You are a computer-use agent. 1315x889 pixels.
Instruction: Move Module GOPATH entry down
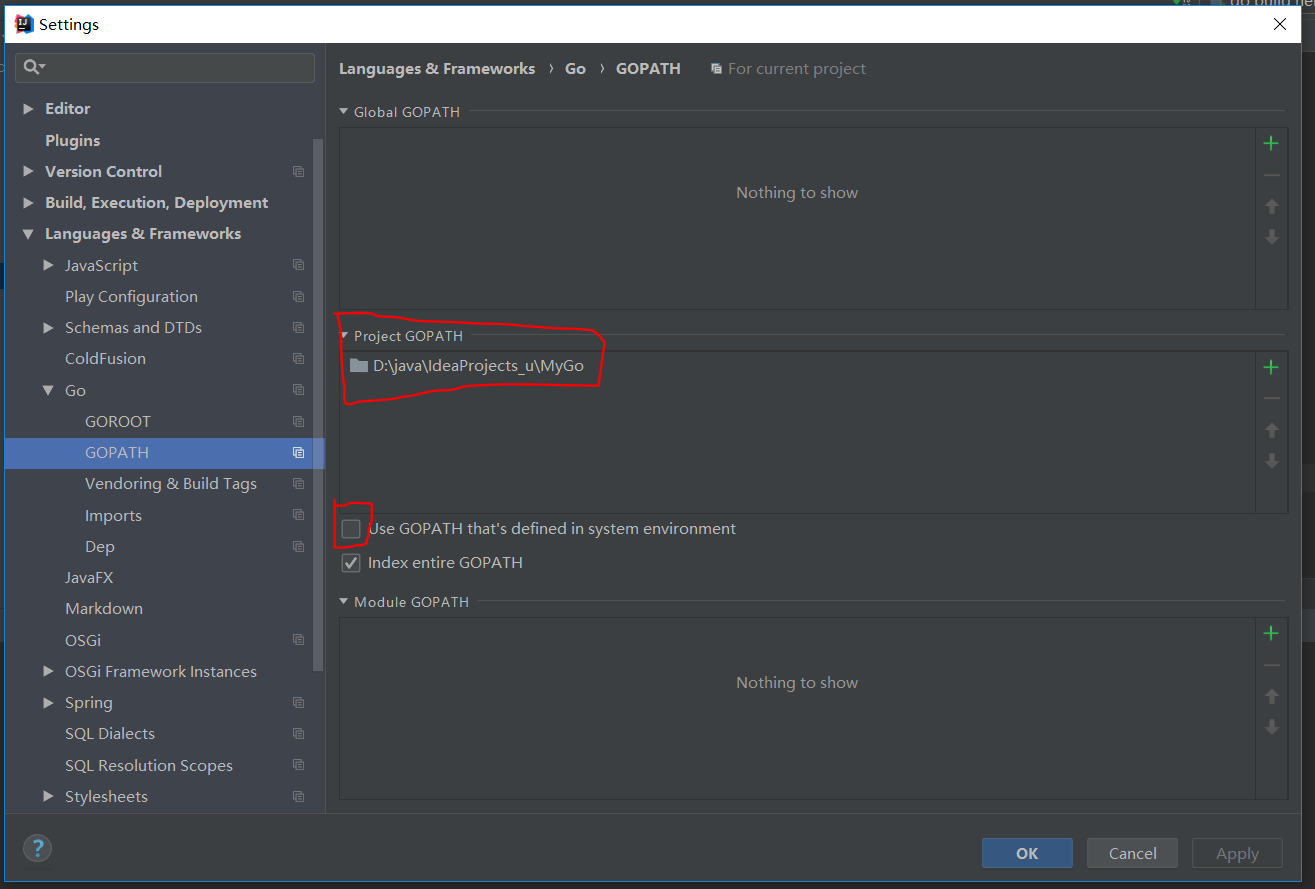click(1271, 727)
